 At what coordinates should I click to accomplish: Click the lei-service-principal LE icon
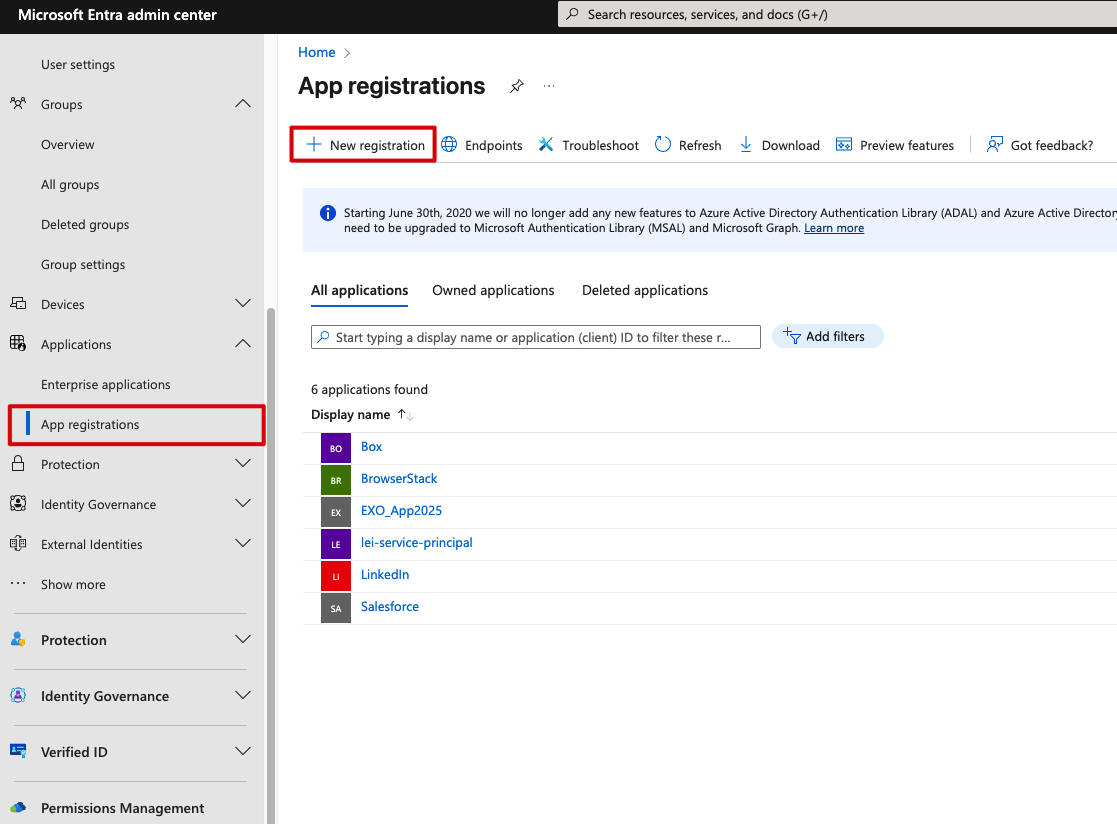click(336, 544)
